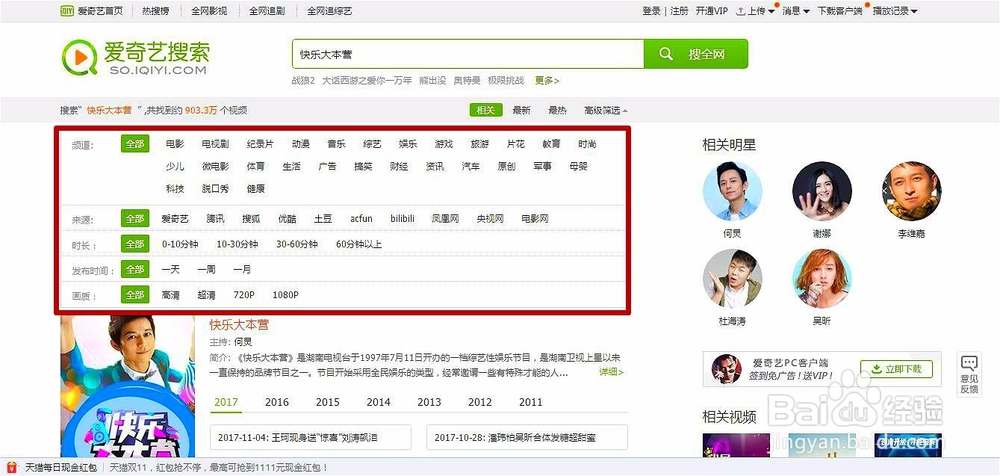The height and width of the screenshot is (476, 1000).
Task: Click the PC client promo avatar image
Action: [726, 369]
